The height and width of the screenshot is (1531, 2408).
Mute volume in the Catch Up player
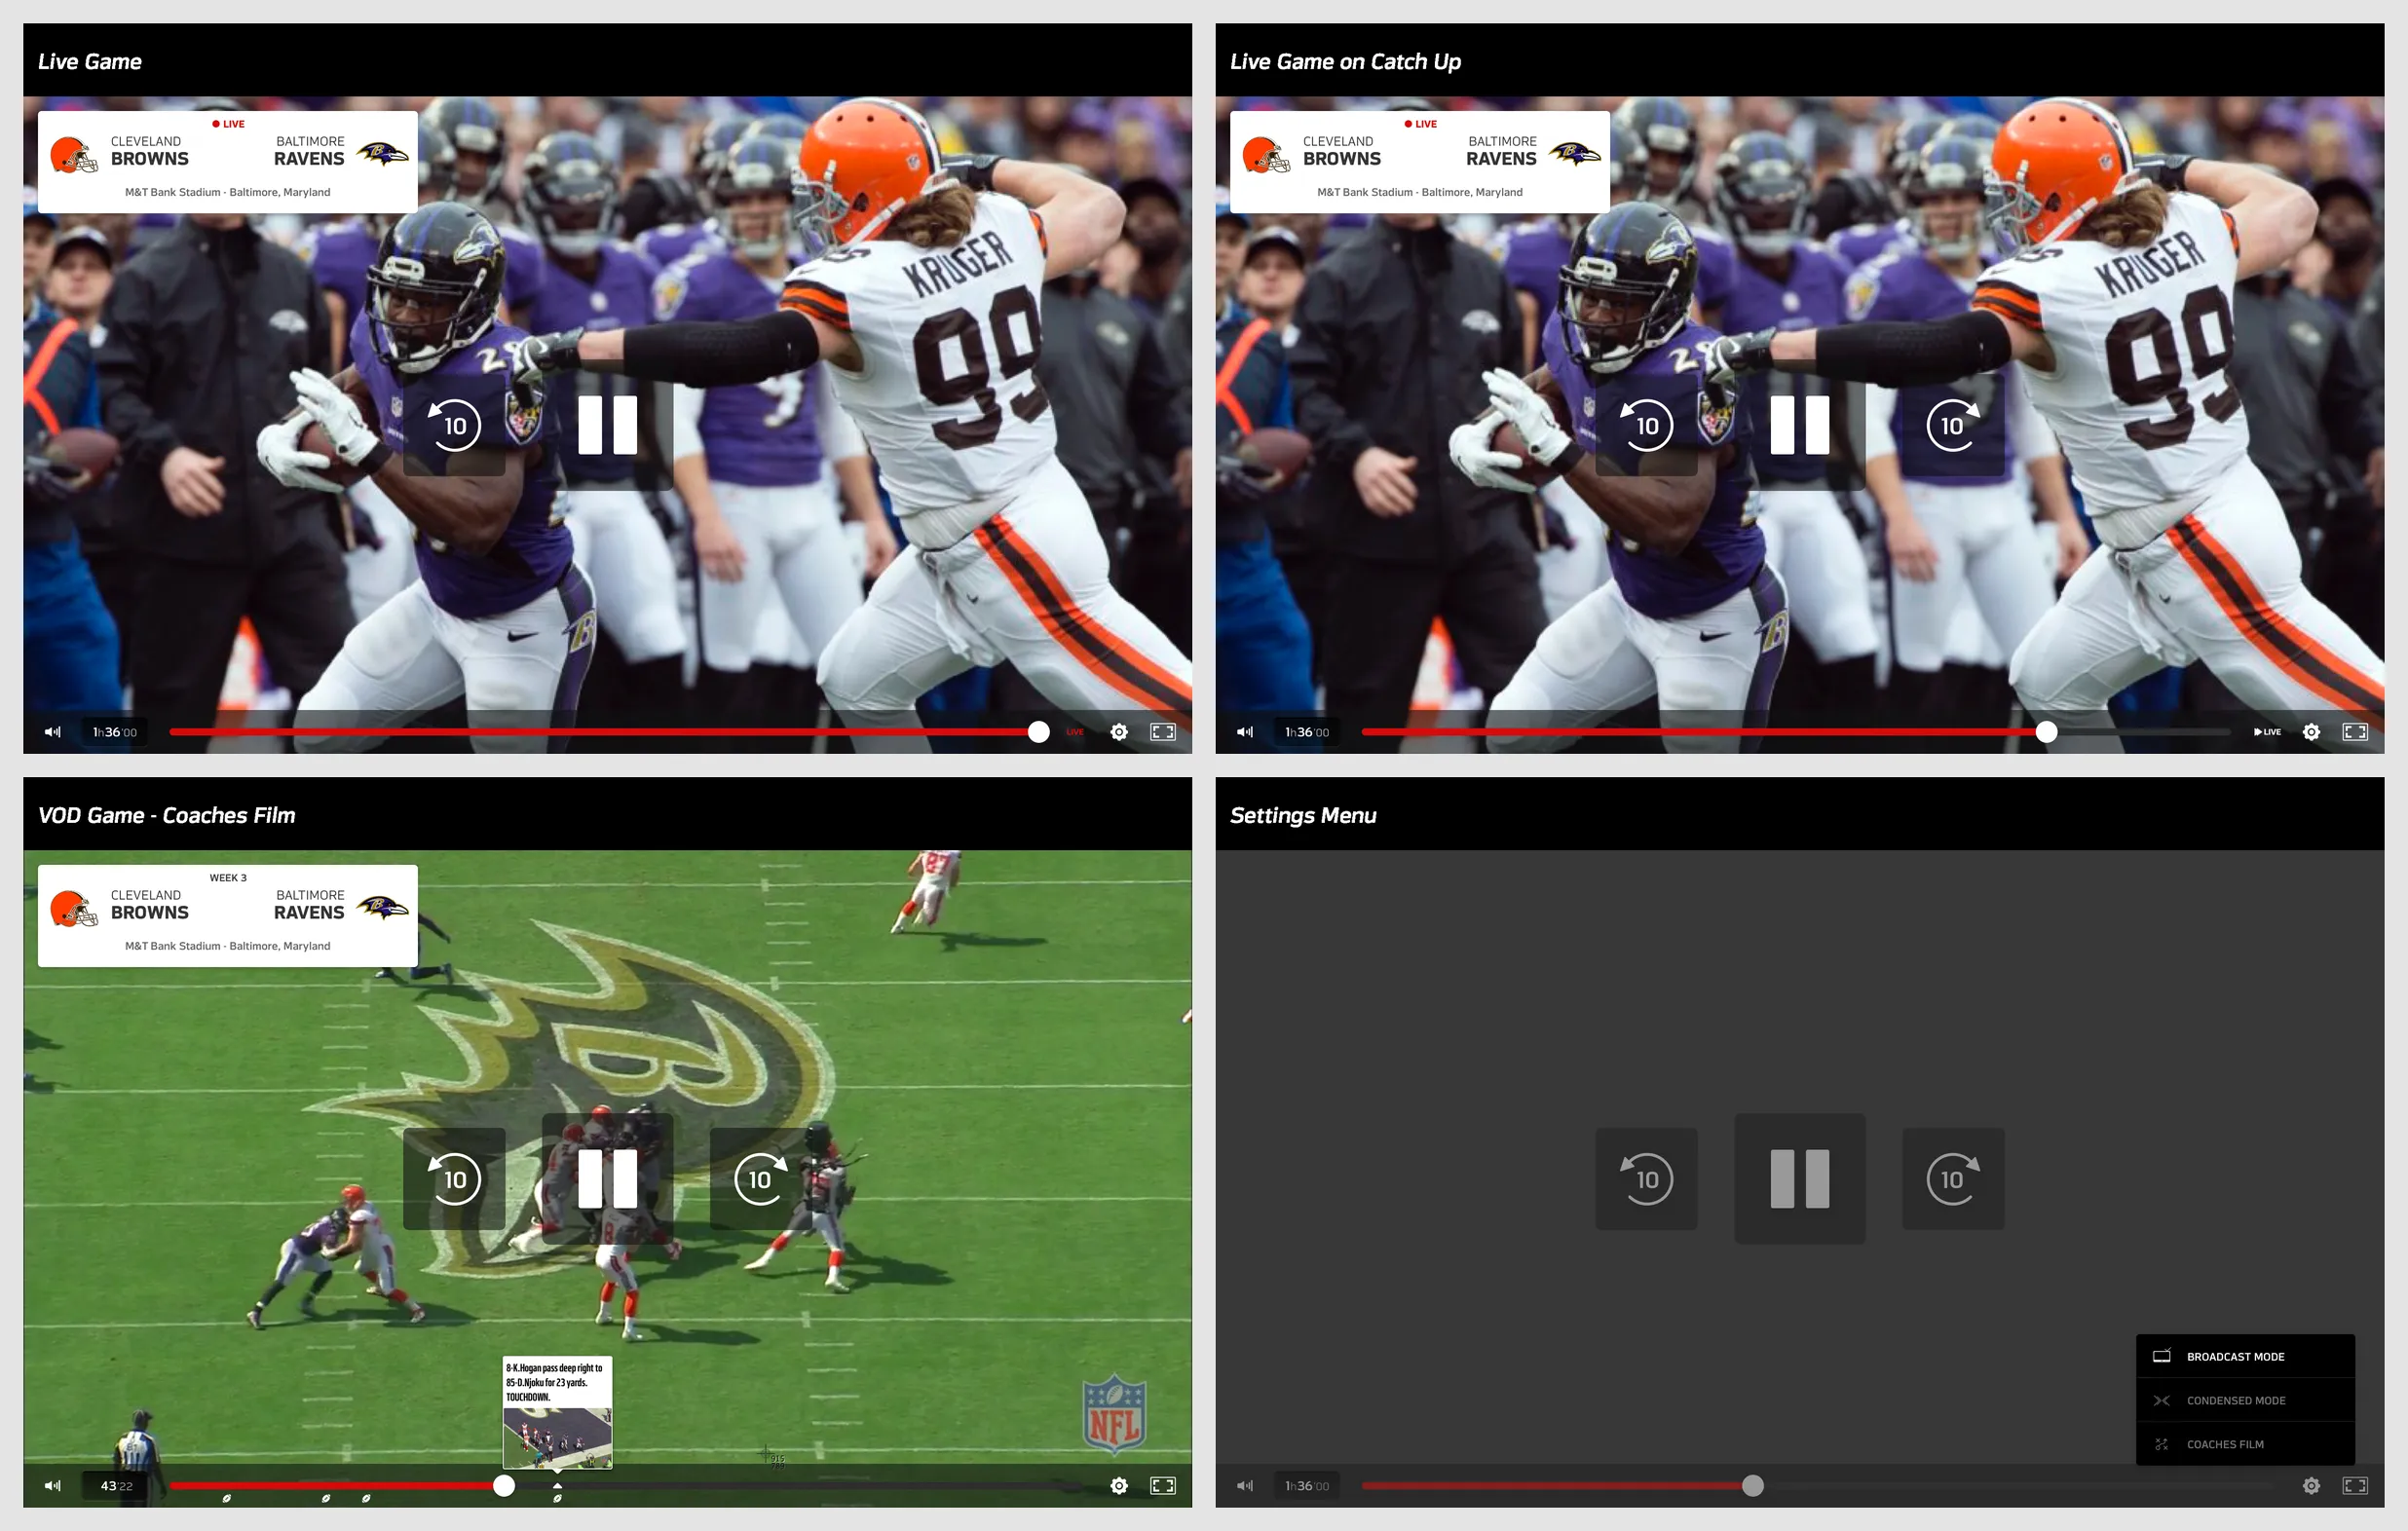[x=1245, y=732]
